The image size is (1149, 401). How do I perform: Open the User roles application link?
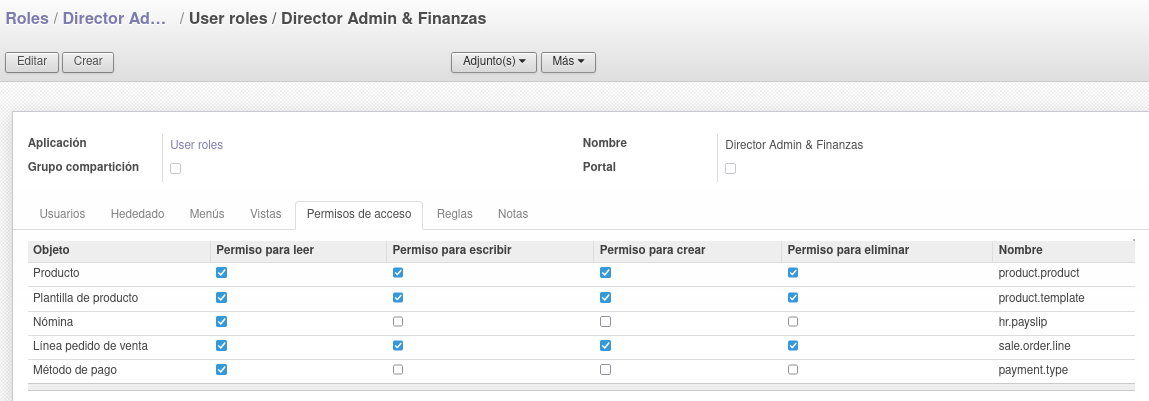click(196, 144)
